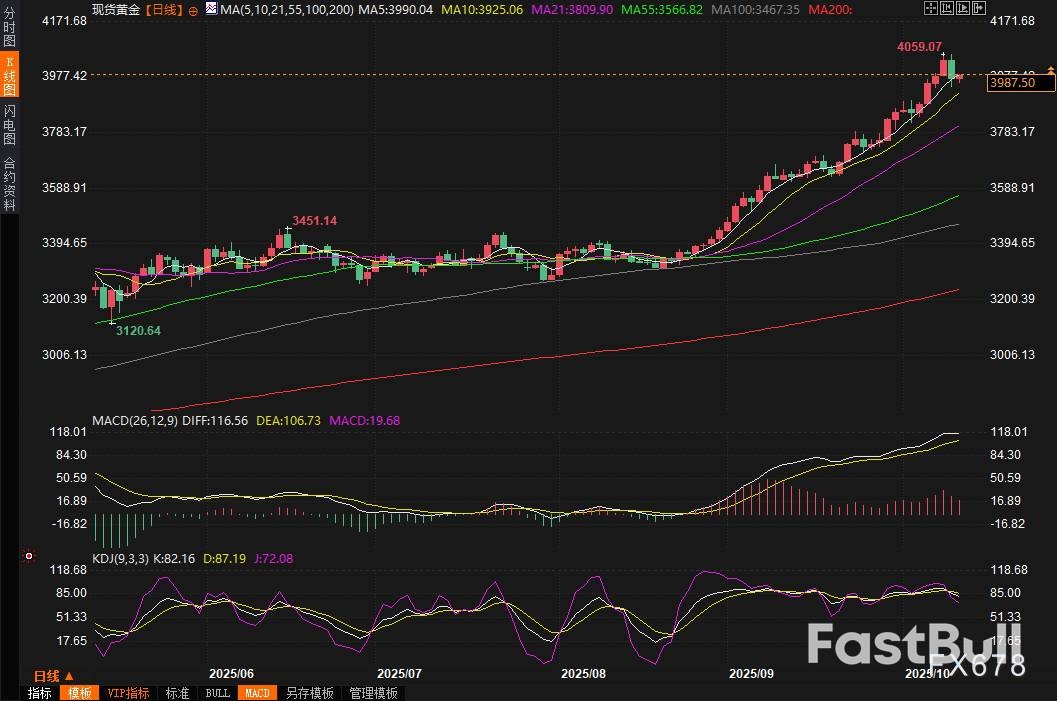
Task: Click the red dot marker at left edge
Action: click(28, 556)
